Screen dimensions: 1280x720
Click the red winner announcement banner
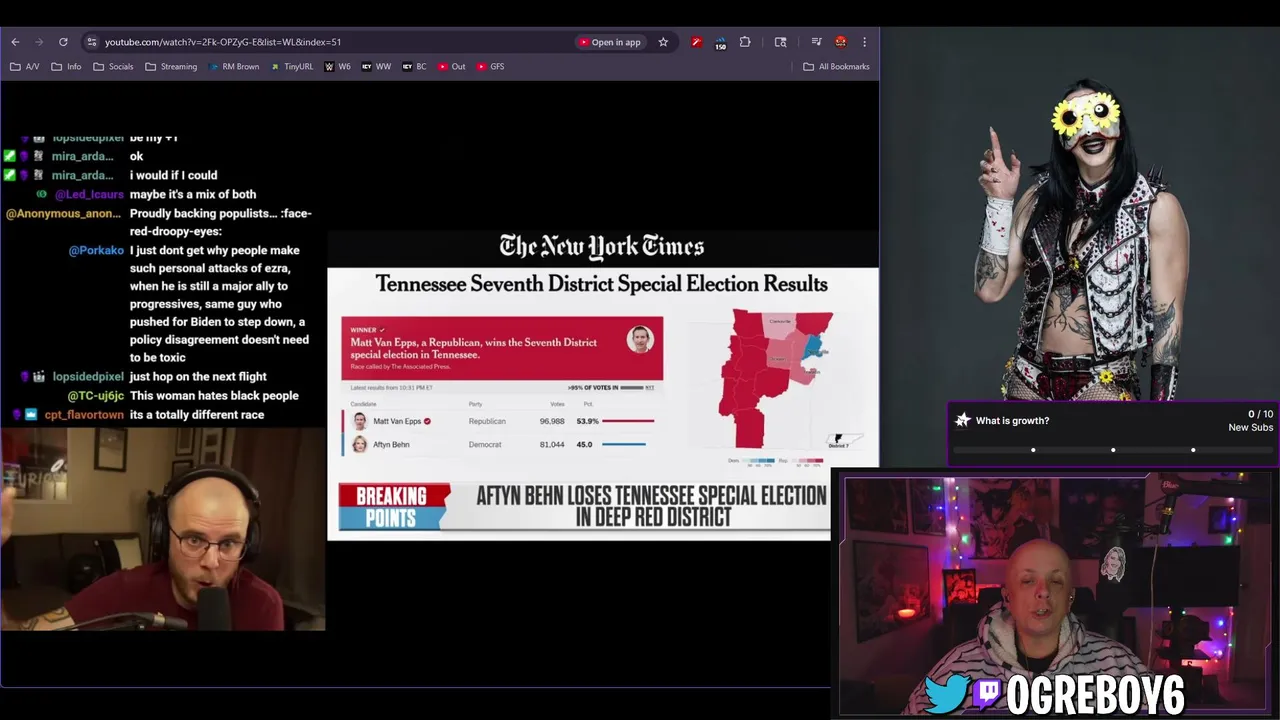click(502, 349)
